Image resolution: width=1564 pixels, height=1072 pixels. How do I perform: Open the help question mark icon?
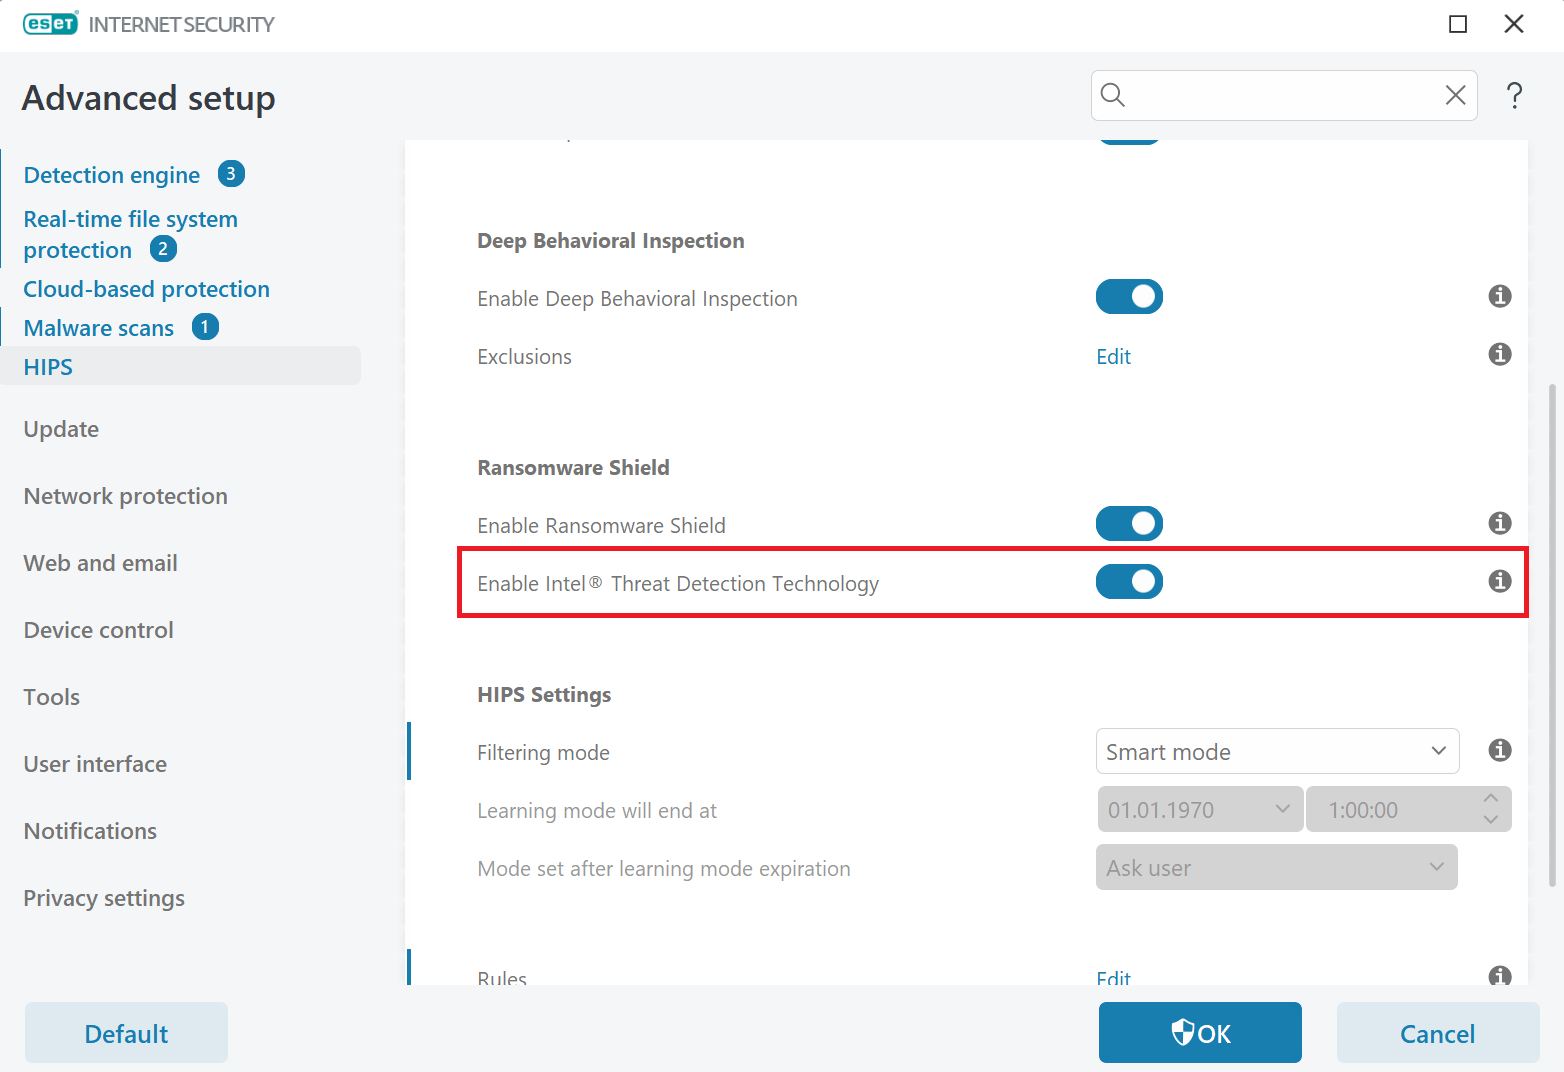pyautogui.click(x=1514, y=96)
